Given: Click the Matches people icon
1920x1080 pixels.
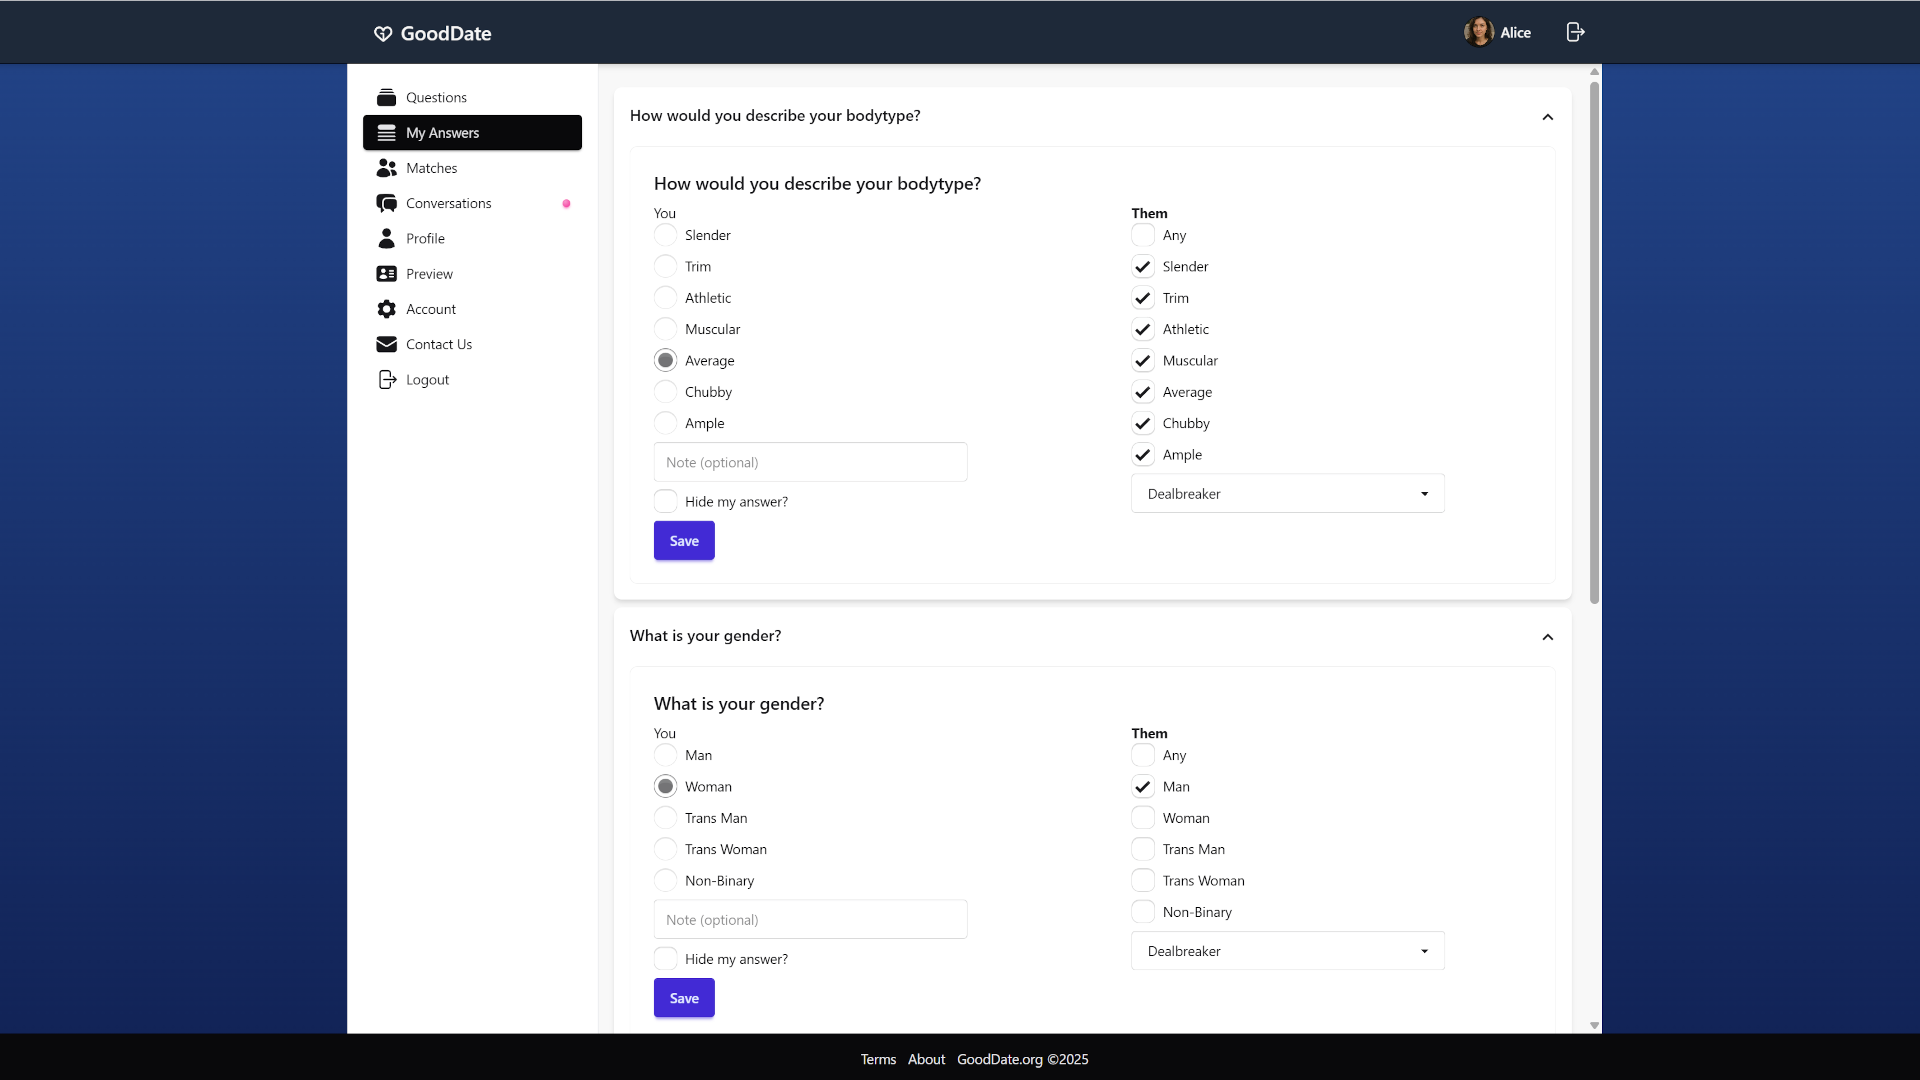Looking at the screenshot, I should point(387,167).
